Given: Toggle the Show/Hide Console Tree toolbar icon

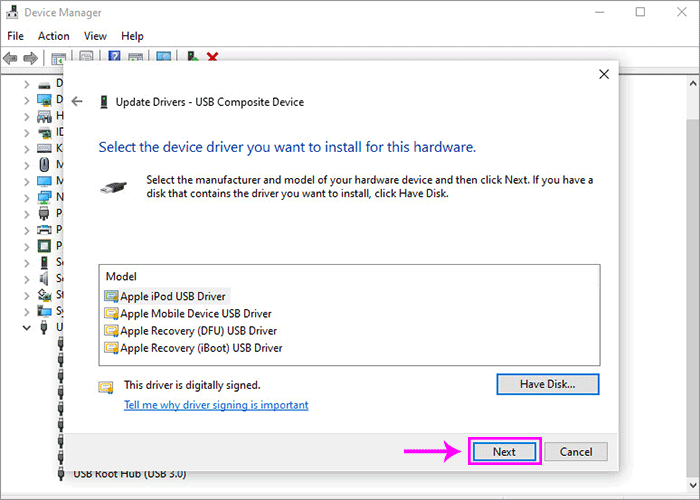Looking at the screenshot, I should (58, 58).
